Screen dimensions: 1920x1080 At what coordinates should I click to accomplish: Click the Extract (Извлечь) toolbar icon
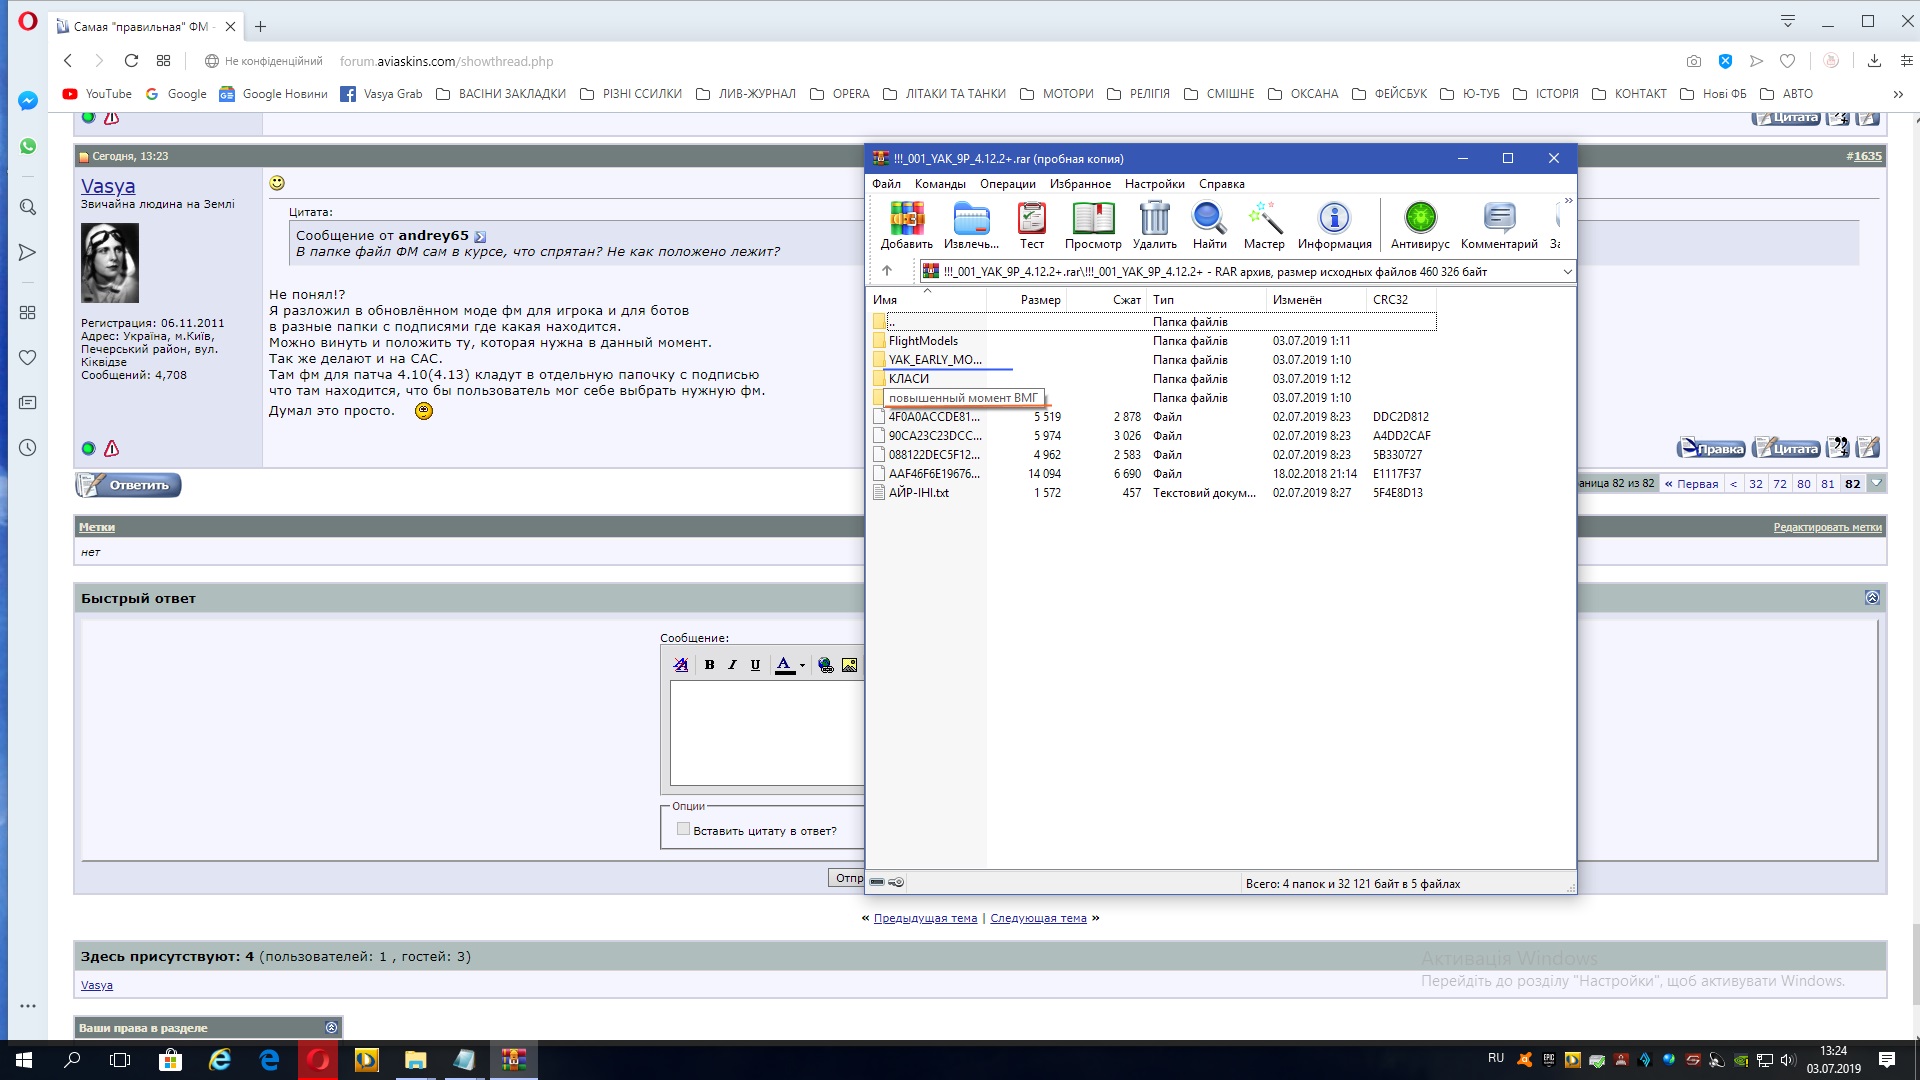point(970,219)
